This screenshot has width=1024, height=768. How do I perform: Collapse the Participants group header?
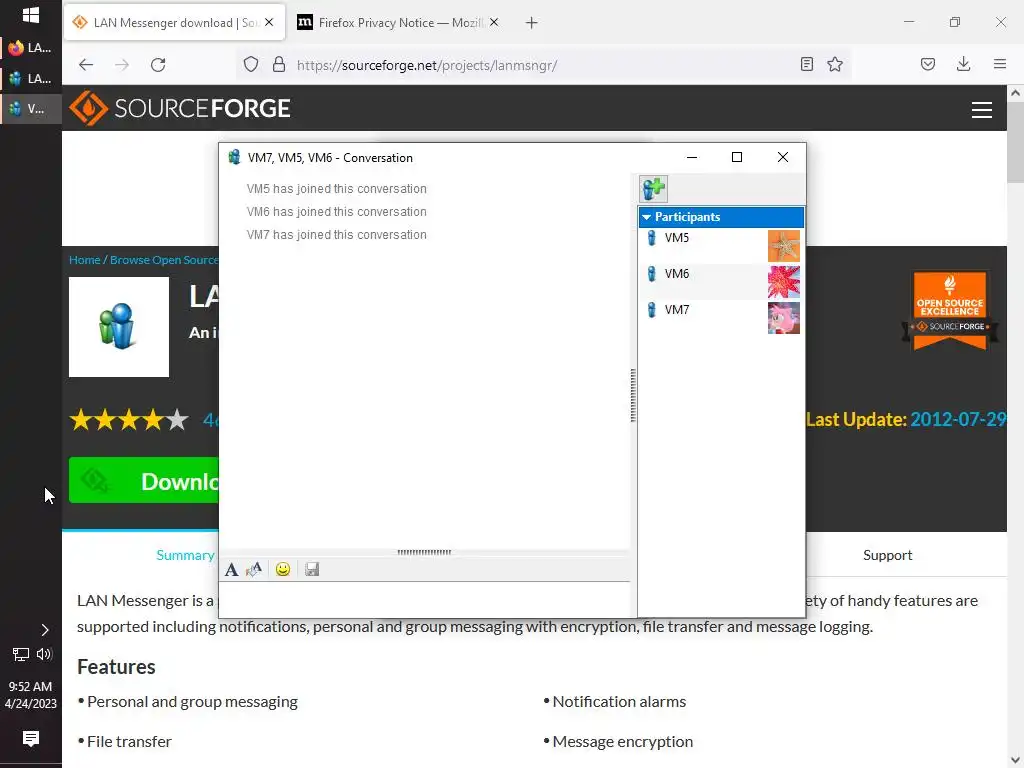click(x=721, y=217)
